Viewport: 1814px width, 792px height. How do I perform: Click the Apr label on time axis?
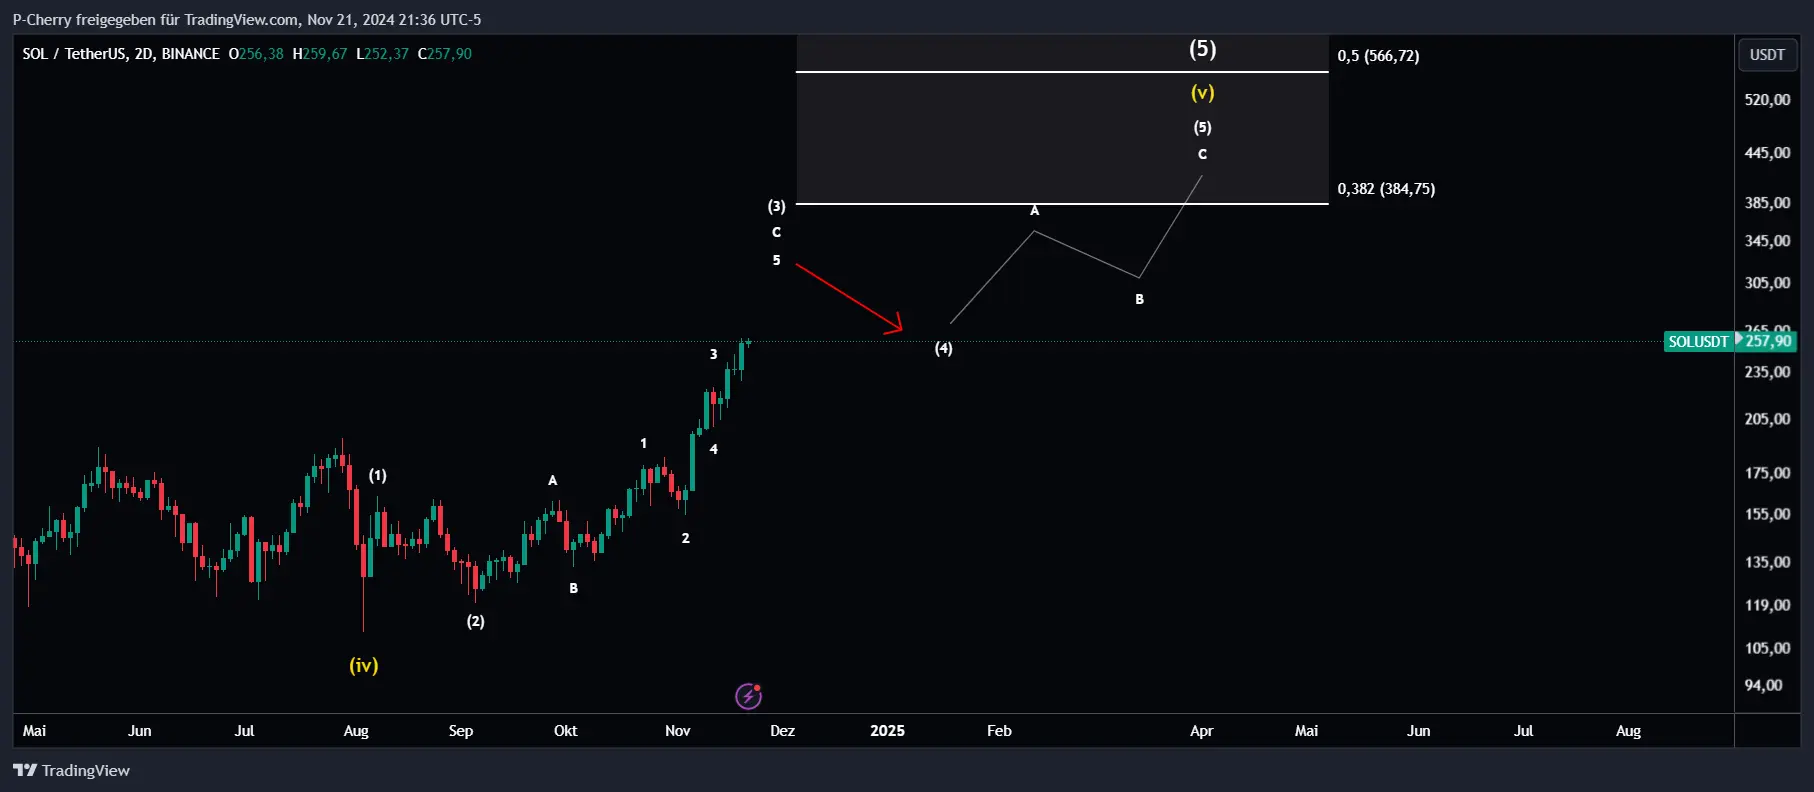[1202, 731]
